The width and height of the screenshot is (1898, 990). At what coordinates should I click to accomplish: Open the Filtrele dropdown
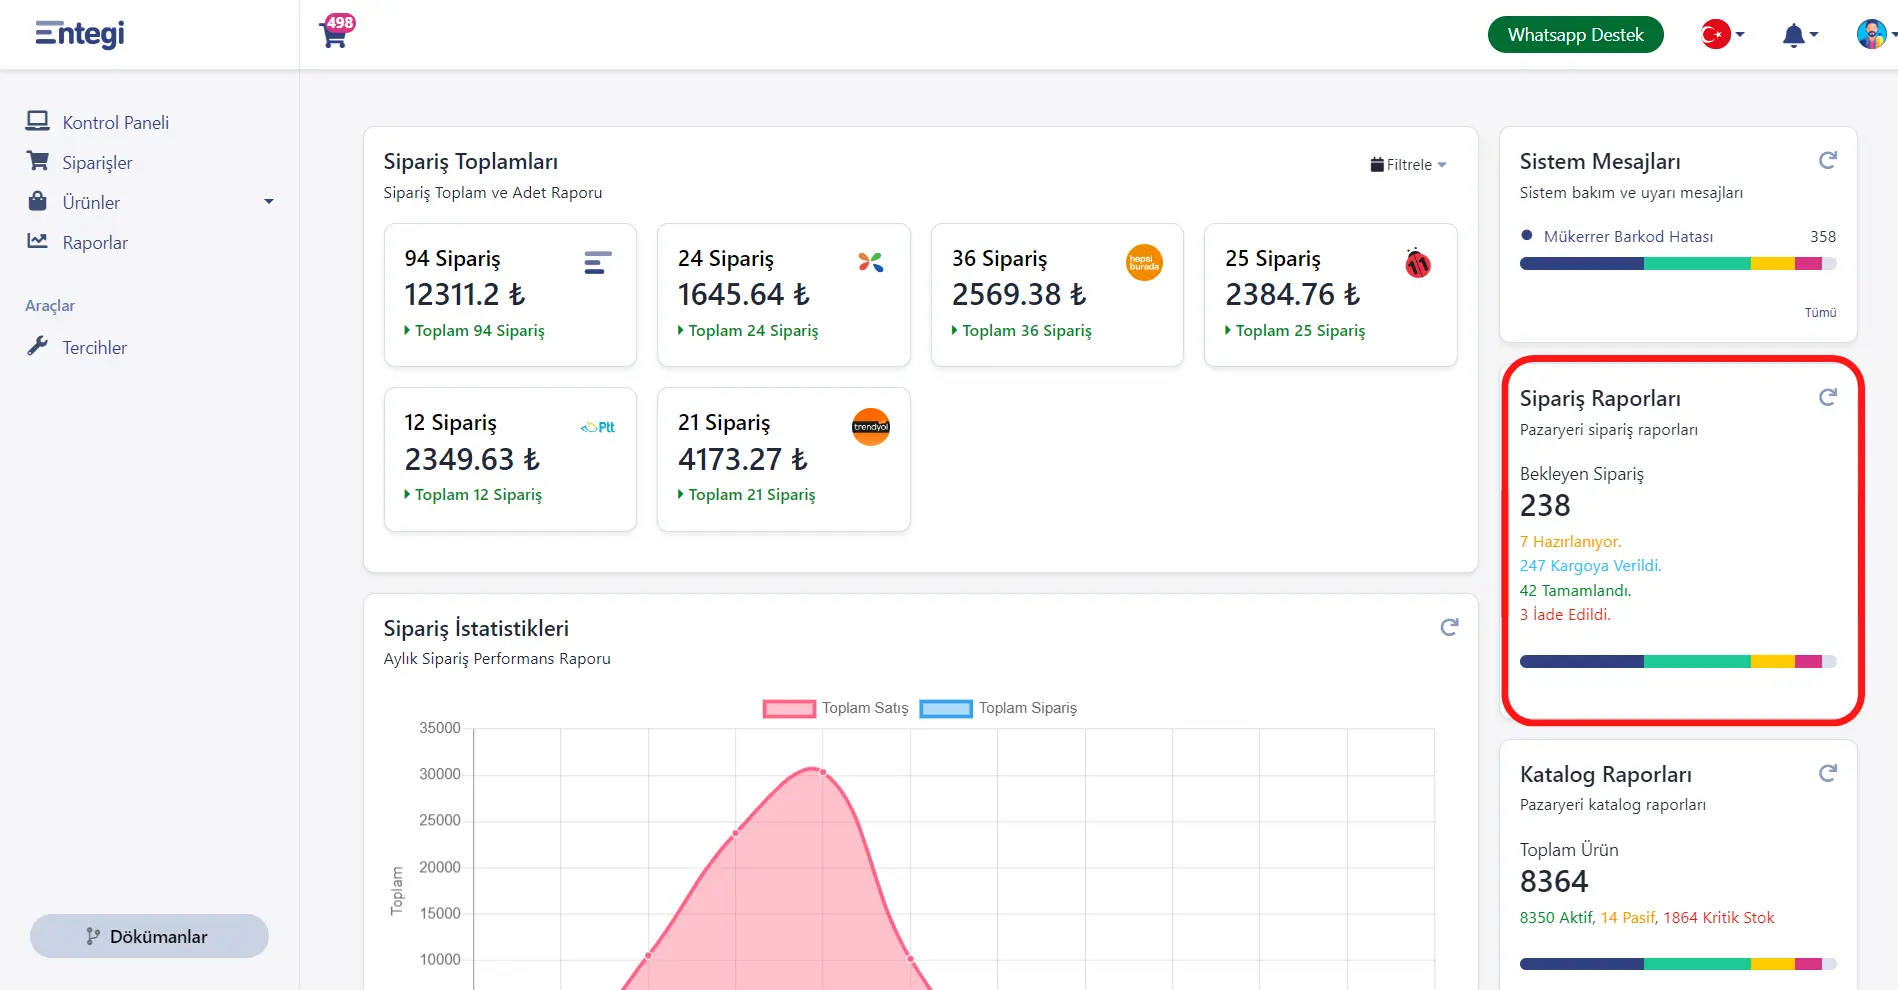(1408, 165)
